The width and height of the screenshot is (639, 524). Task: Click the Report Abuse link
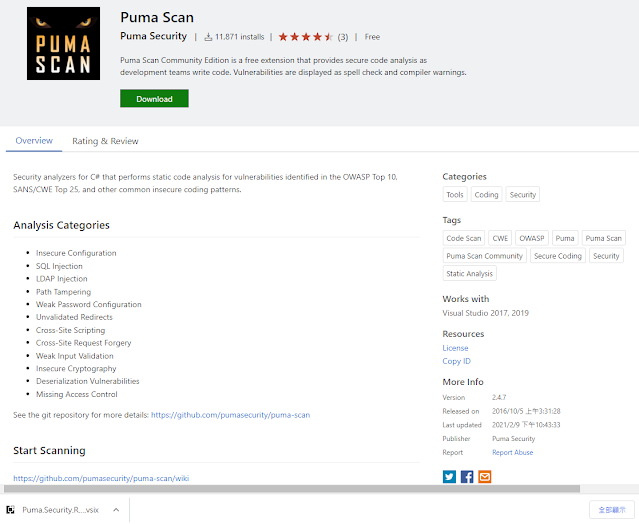tap(512, 452)
